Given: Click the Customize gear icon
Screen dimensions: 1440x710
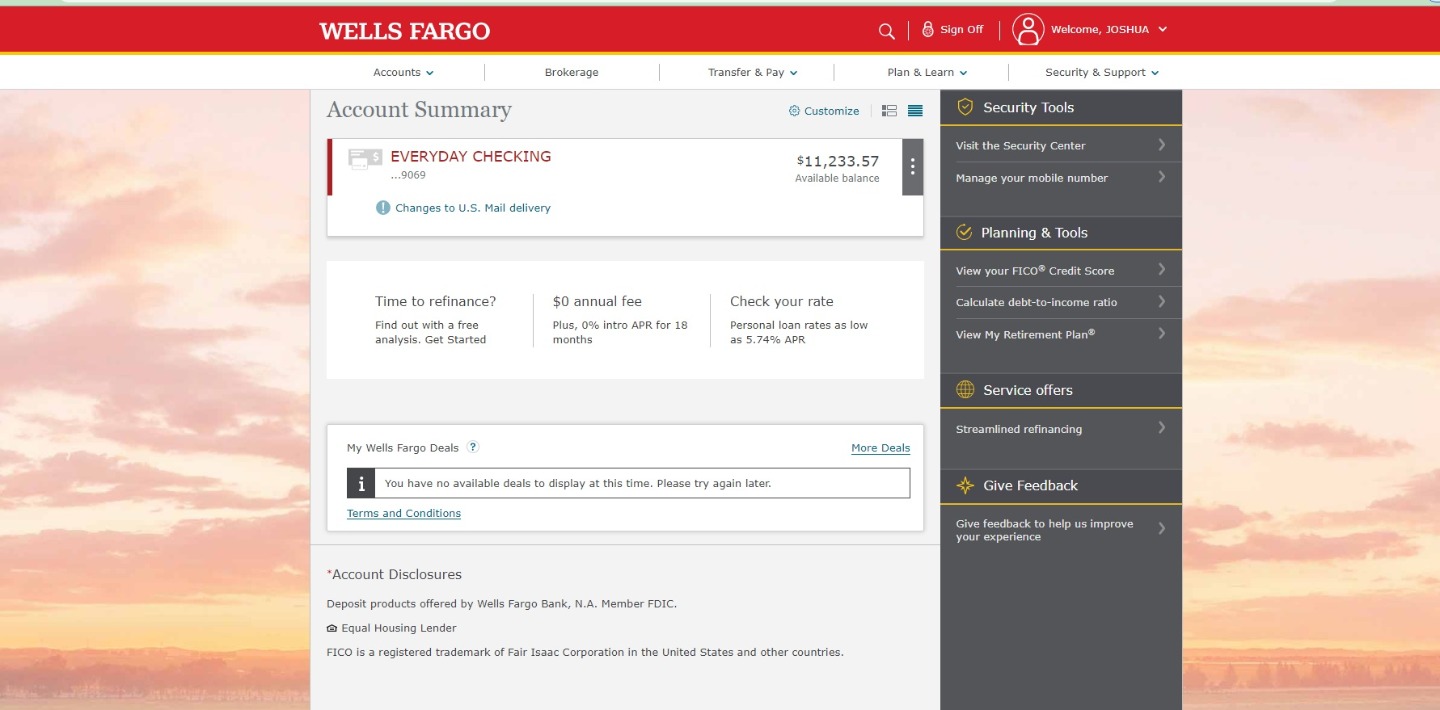Looking at the screenshot, I should click(794, 111).
